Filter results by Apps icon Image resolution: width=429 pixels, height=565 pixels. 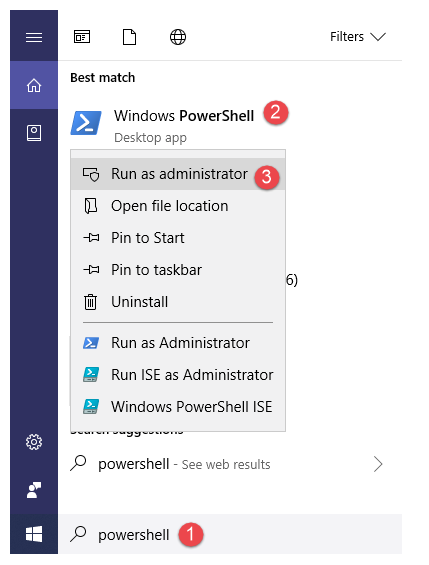(82, 37)
